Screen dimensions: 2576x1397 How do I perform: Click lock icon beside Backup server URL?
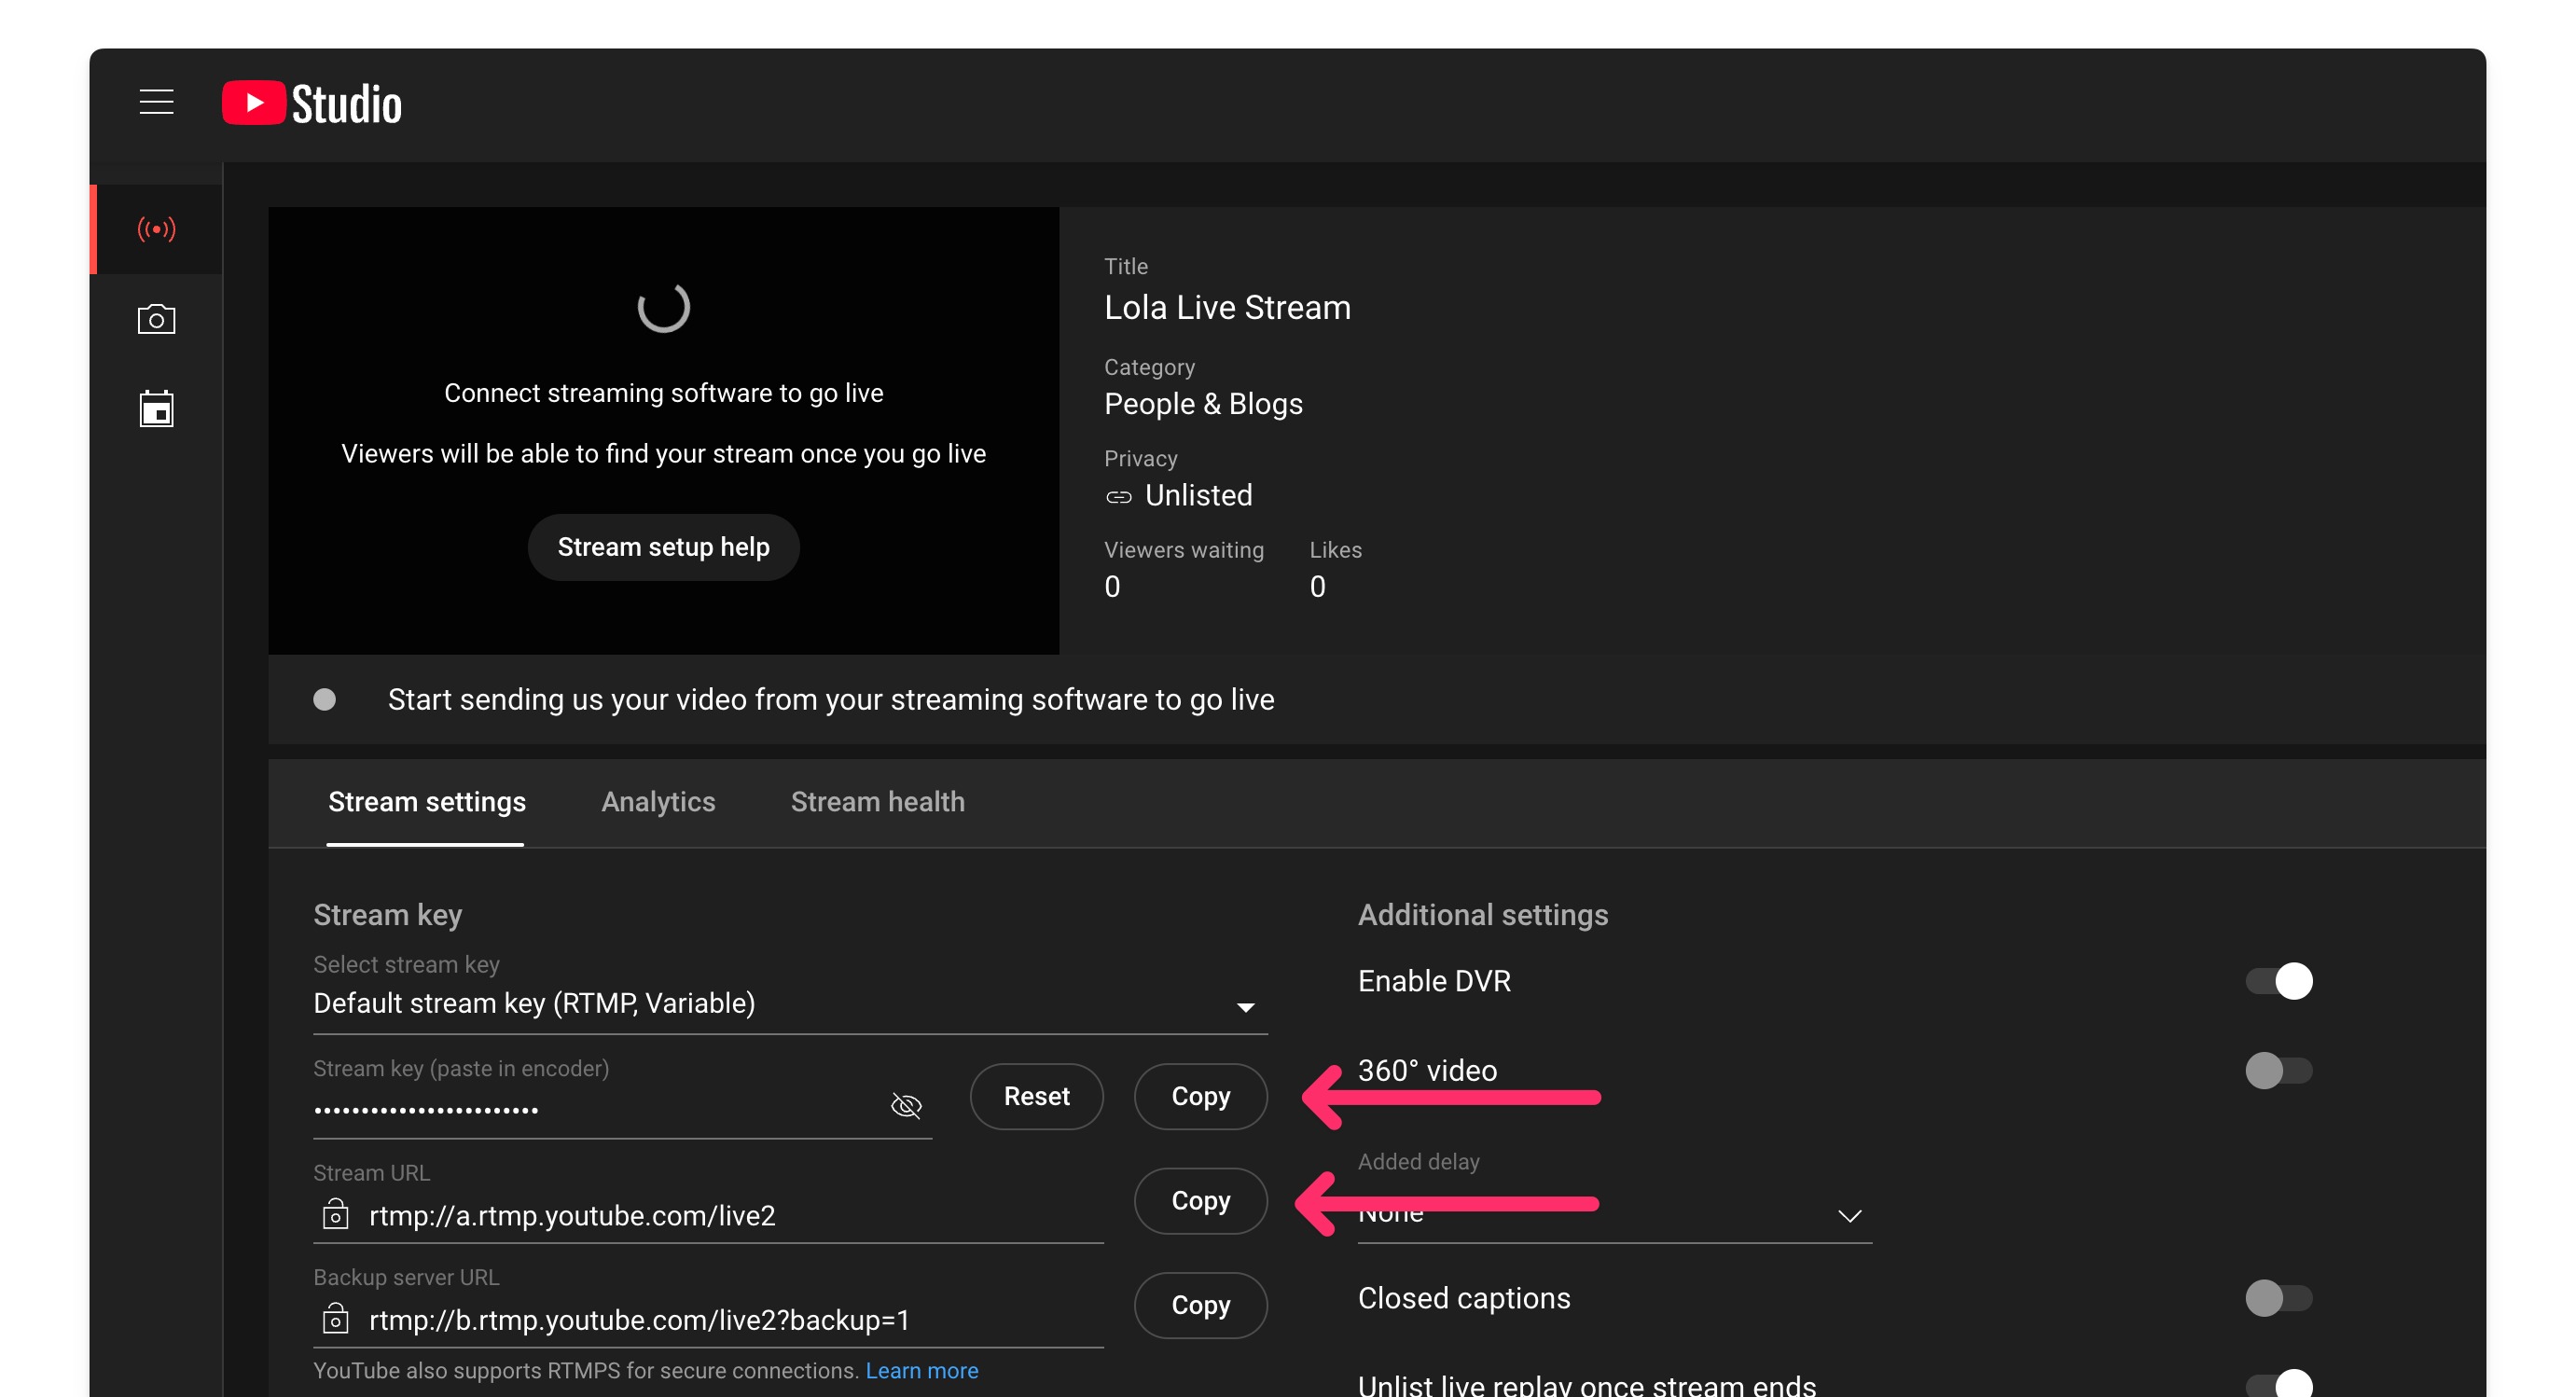335,1320
